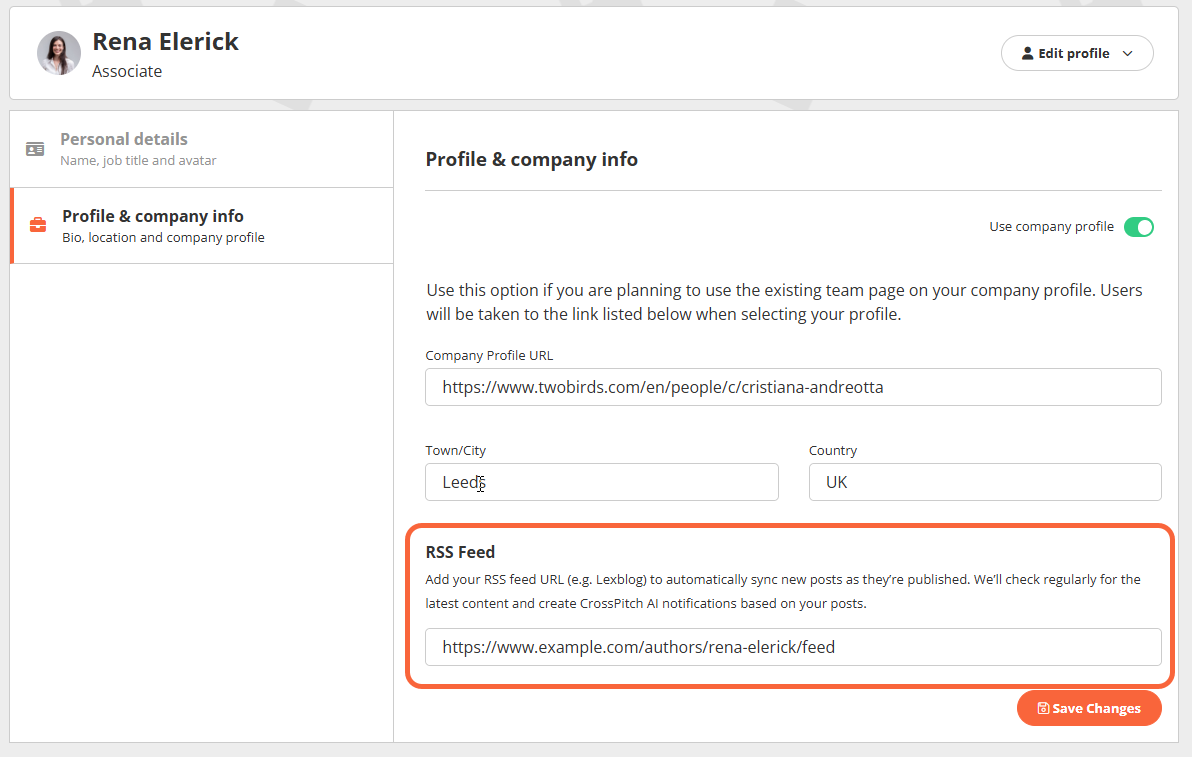Image resolution: width=1192 pixels, height=757 pixels.
Task: Click the Rena Elerick name heading
Action: coord(165,42)
